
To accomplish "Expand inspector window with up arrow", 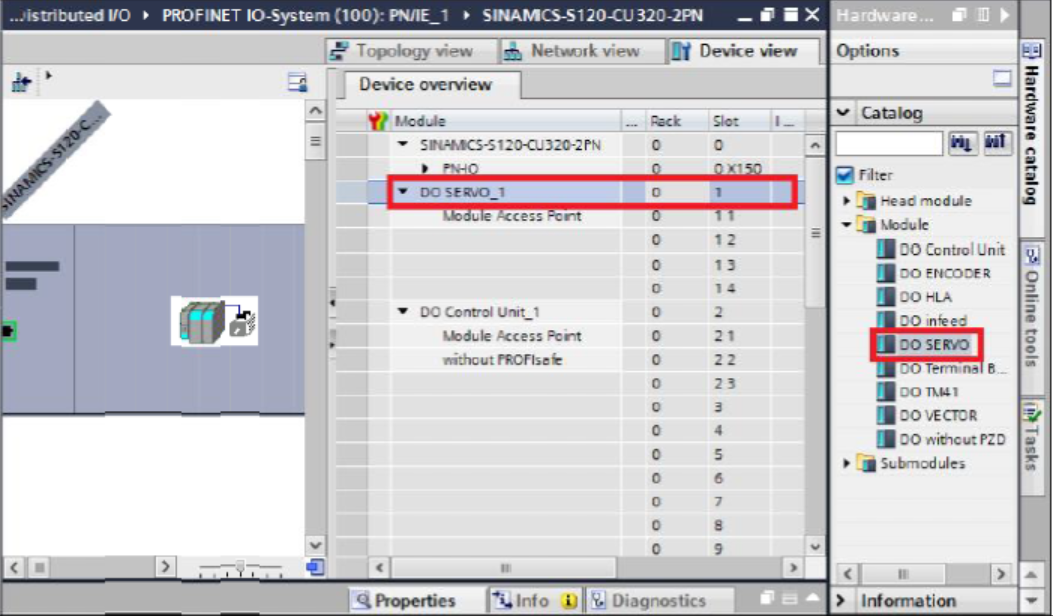I will pos(812,597).
